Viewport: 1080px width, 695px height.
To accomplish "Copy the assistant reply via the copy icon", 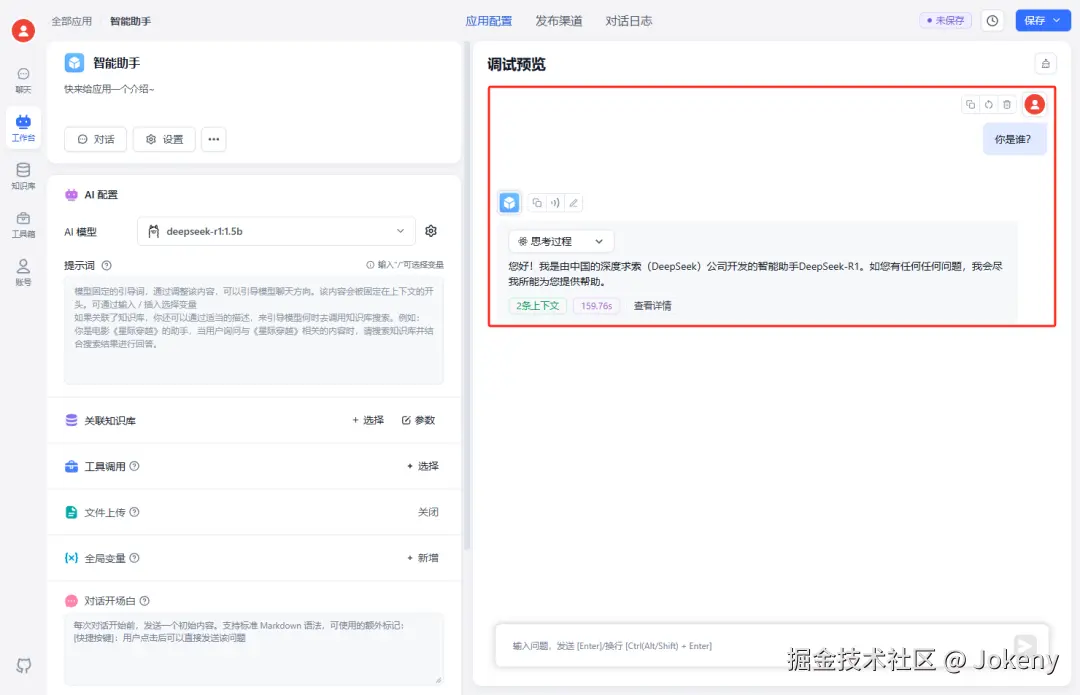I will click(x=537, y=203).
